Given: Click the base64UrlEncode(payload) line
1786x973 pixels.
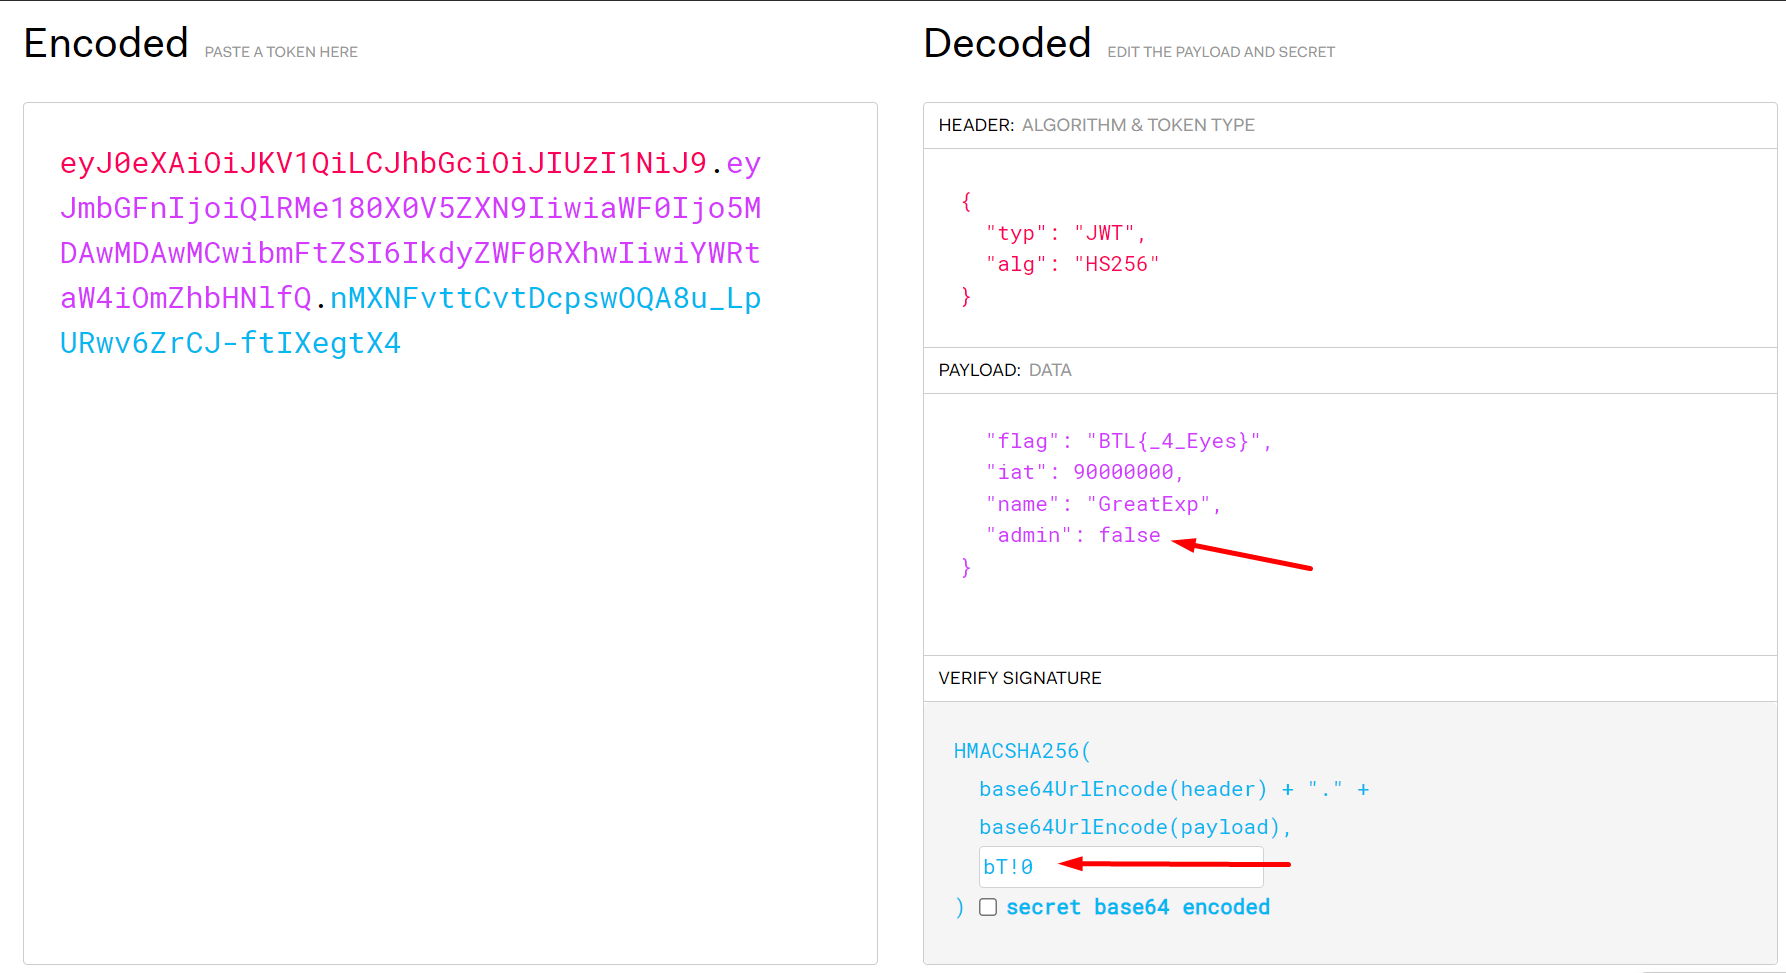Looking at the screenshot, I should click(x=1135, y=828).
